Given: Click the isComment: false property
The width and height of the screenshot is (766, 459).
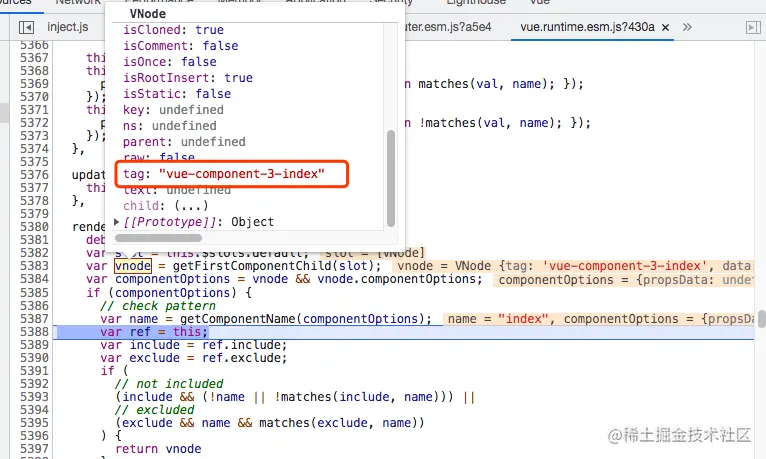Looking at the screenshot, I should click(181, 46).
